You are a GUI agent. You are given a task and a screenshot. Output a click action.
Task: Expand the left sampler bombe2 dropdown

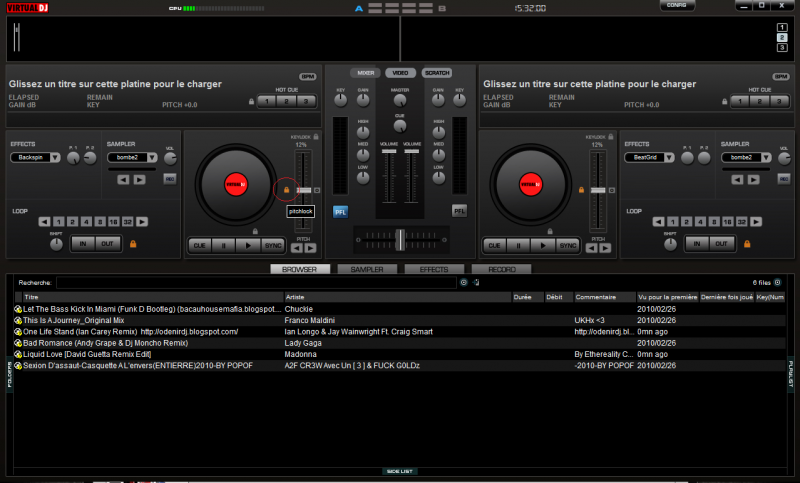pyautogui.click(x=152, y=157)
